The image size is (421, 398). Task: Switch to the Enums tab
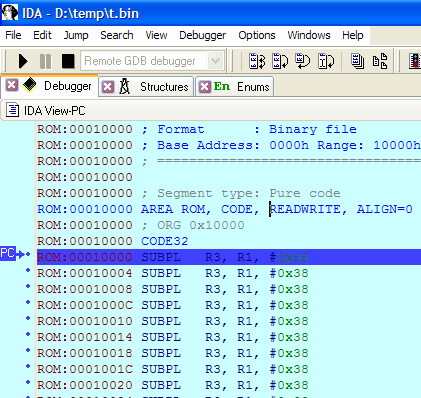coord(253,87)
